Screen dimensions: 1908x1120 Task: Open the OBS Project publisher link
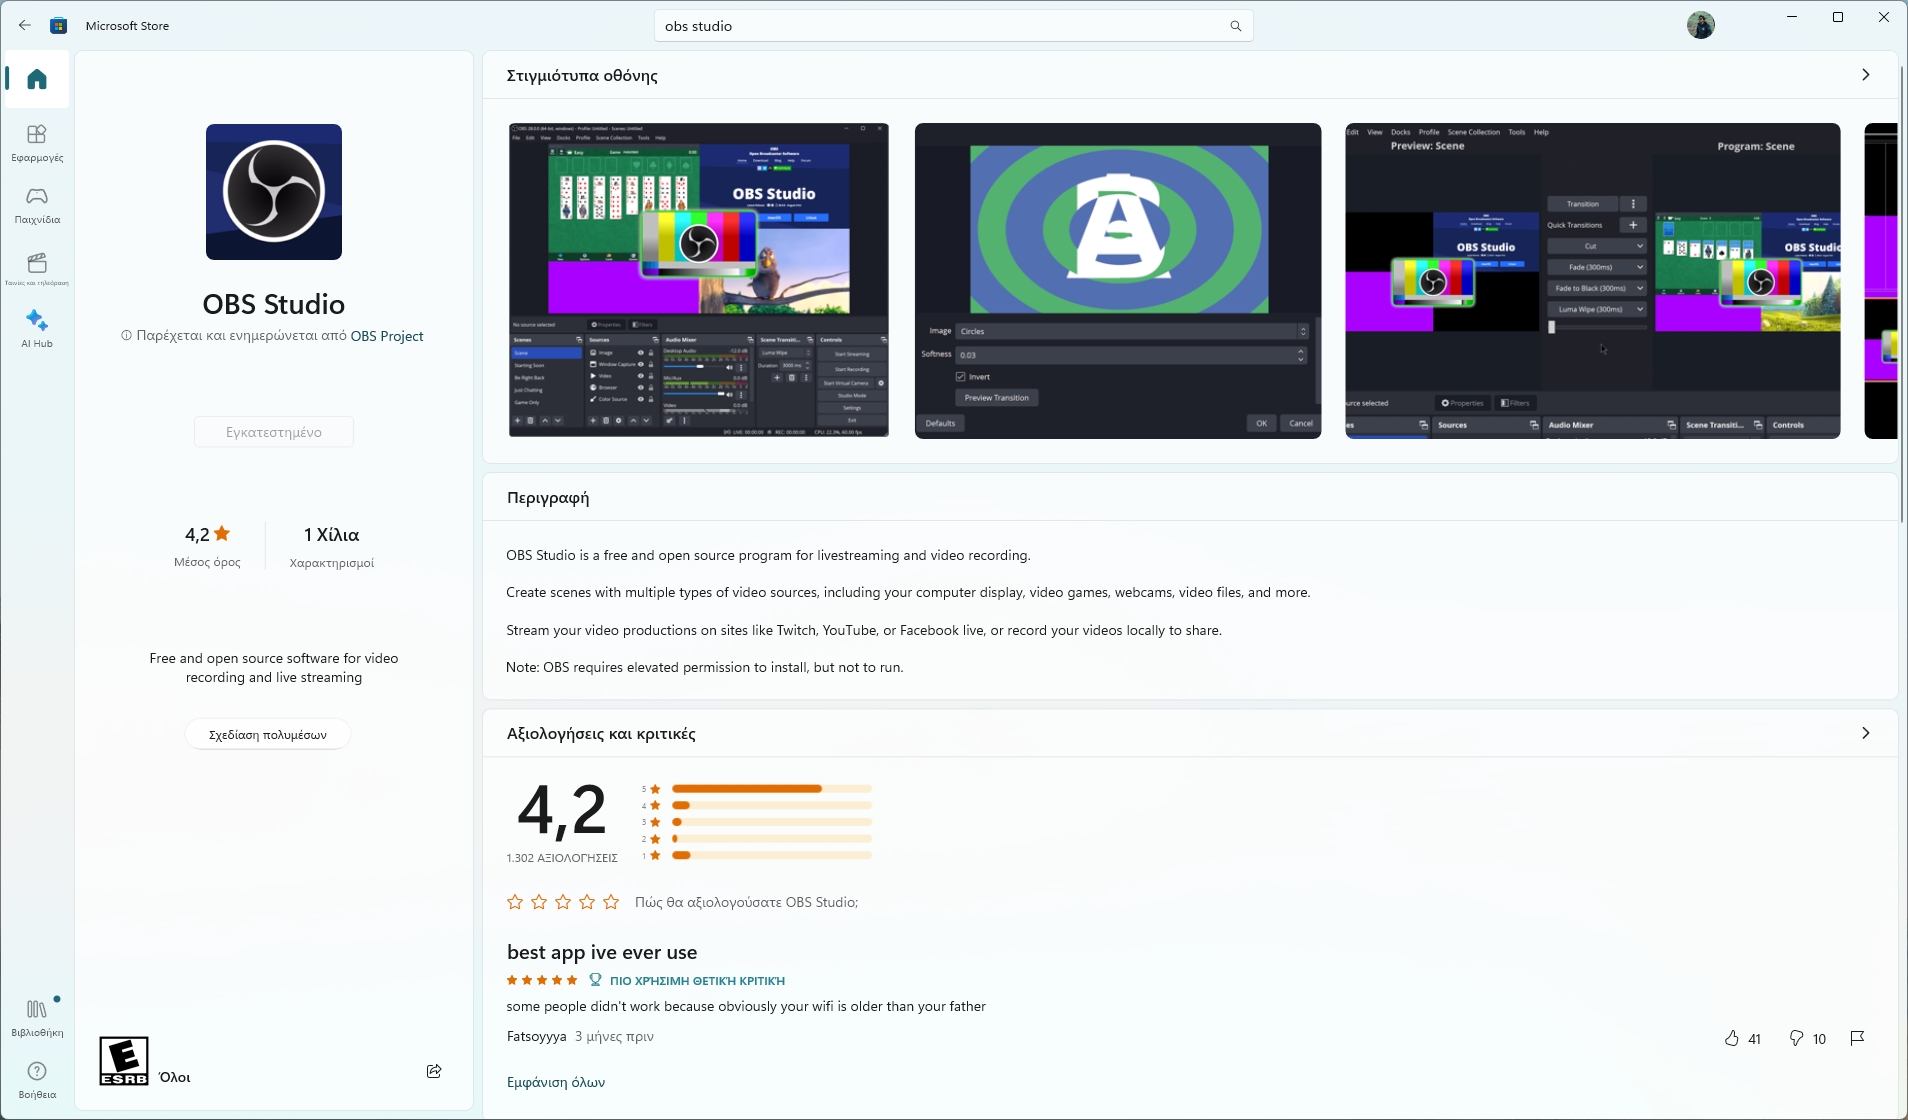(x=387, y=336)
